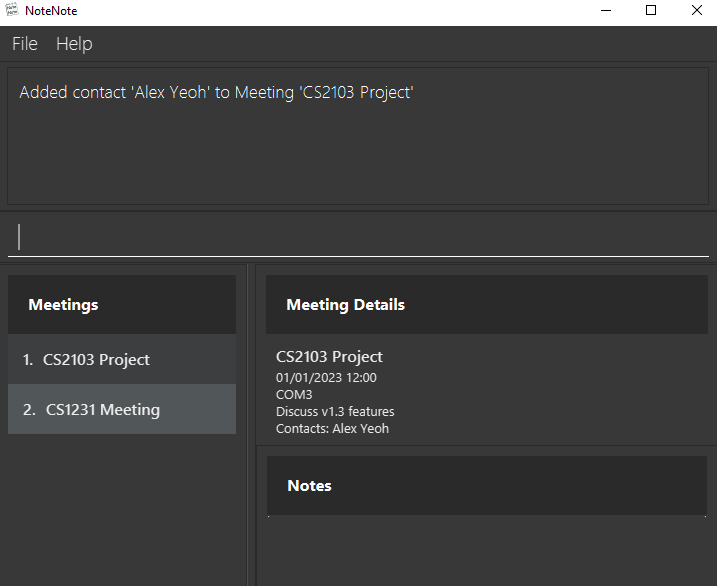This screenshot has height=586, width=717.
Task: Click the Discuss v1.3 features description
Action: 335,411
